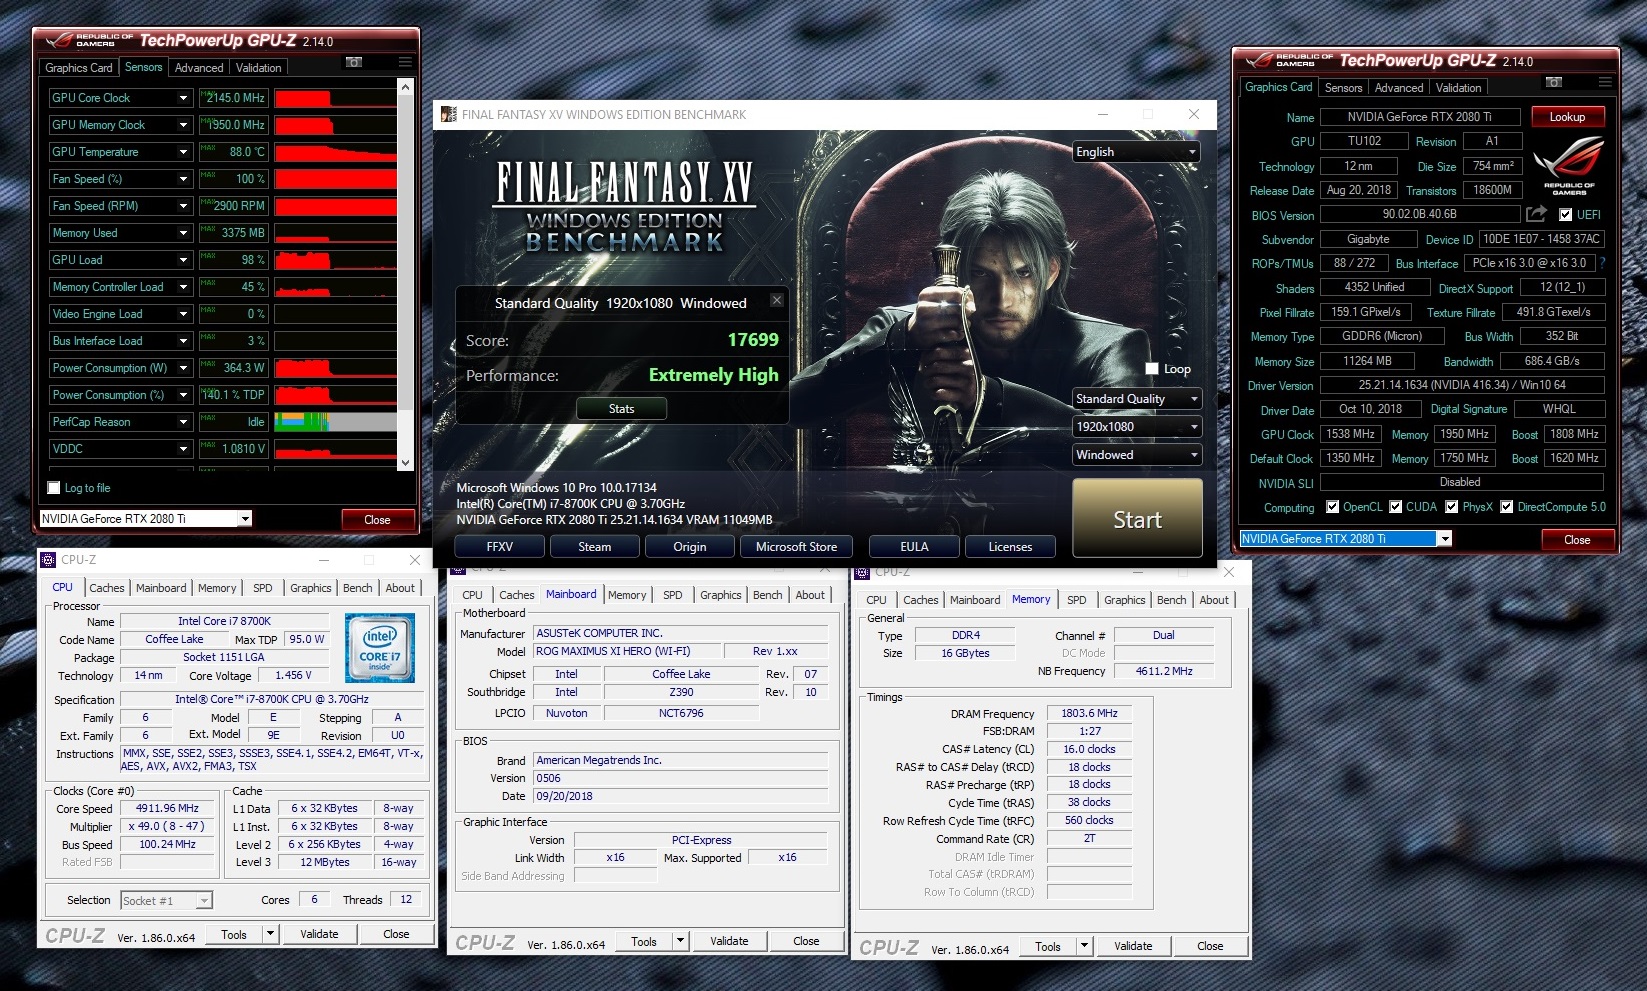Click the Start benchmark button
This screenshot has height=991, width=1647.
(x=1137, y=518)
